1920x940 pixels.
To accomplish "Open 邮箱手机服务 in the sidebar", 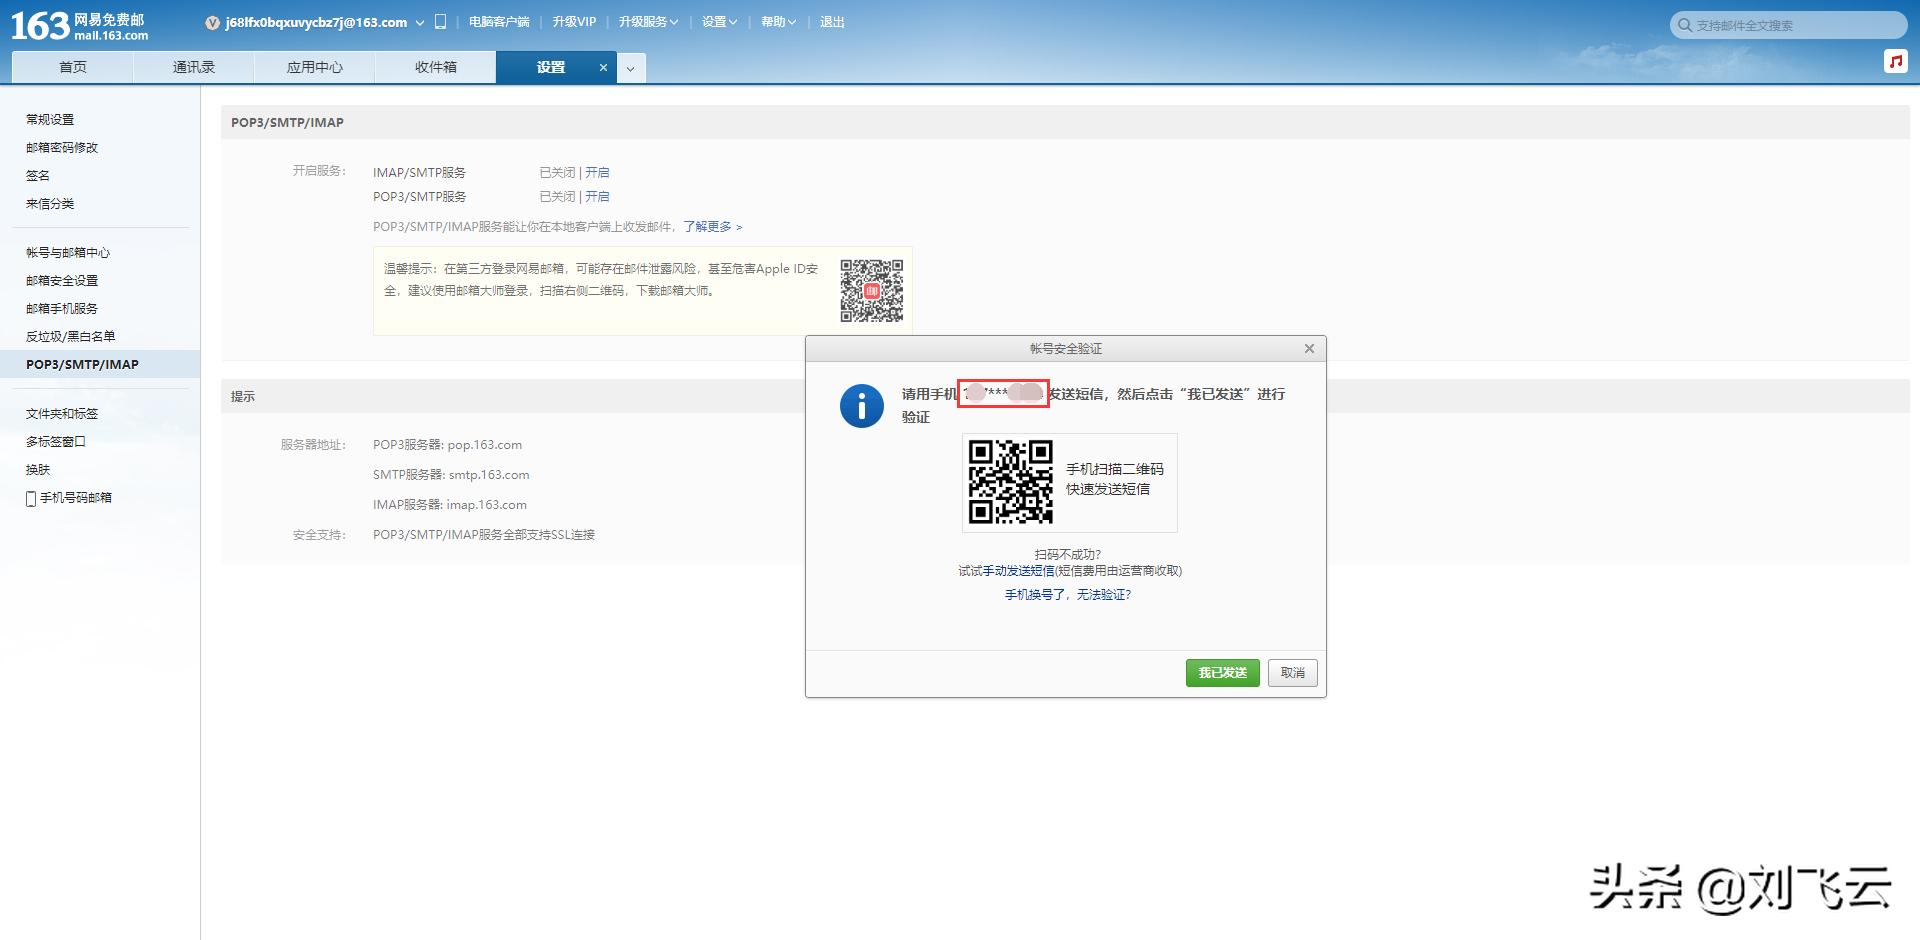I will (x=62, y=308).
